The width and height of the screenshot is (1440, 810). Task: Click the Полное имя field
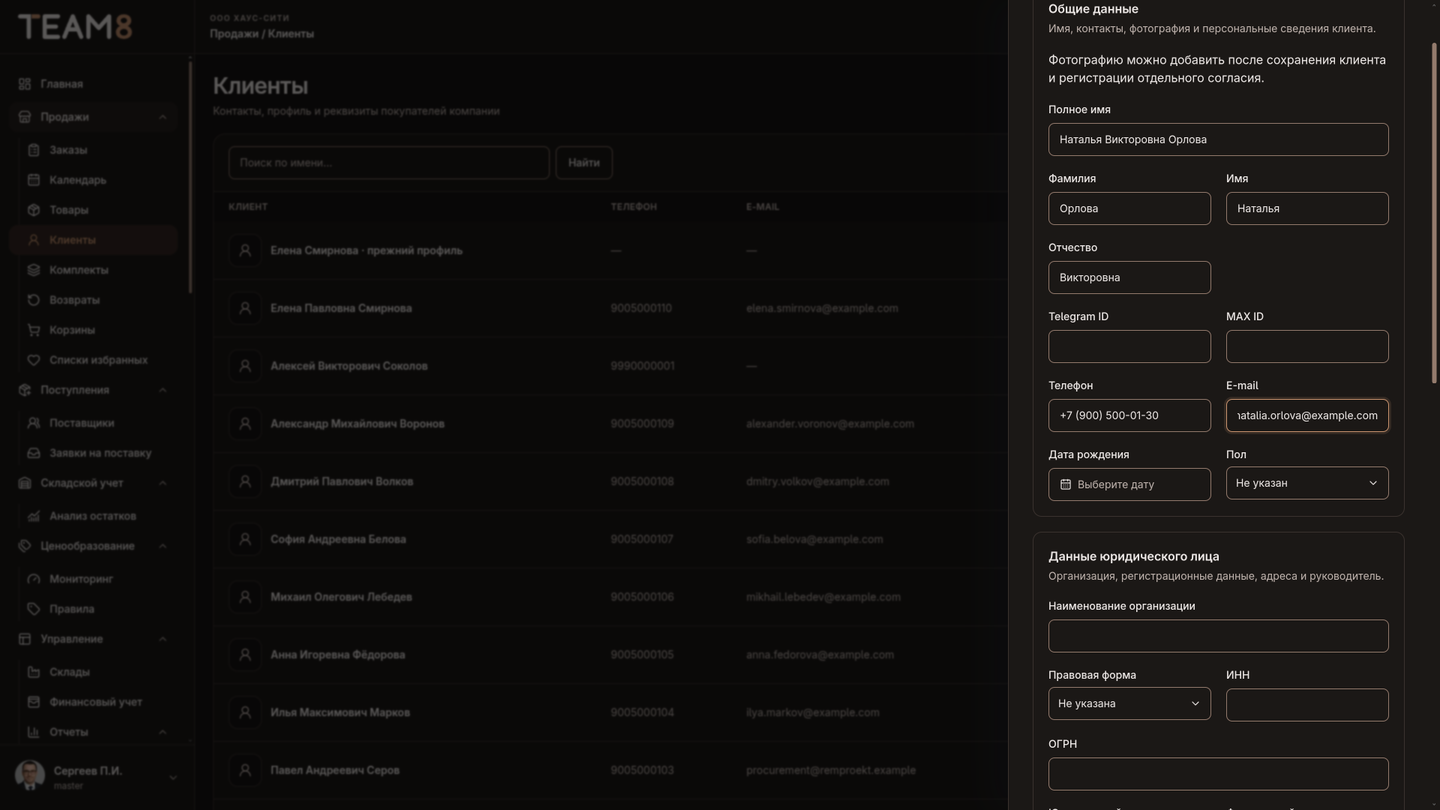click(x=1218, y=140)
